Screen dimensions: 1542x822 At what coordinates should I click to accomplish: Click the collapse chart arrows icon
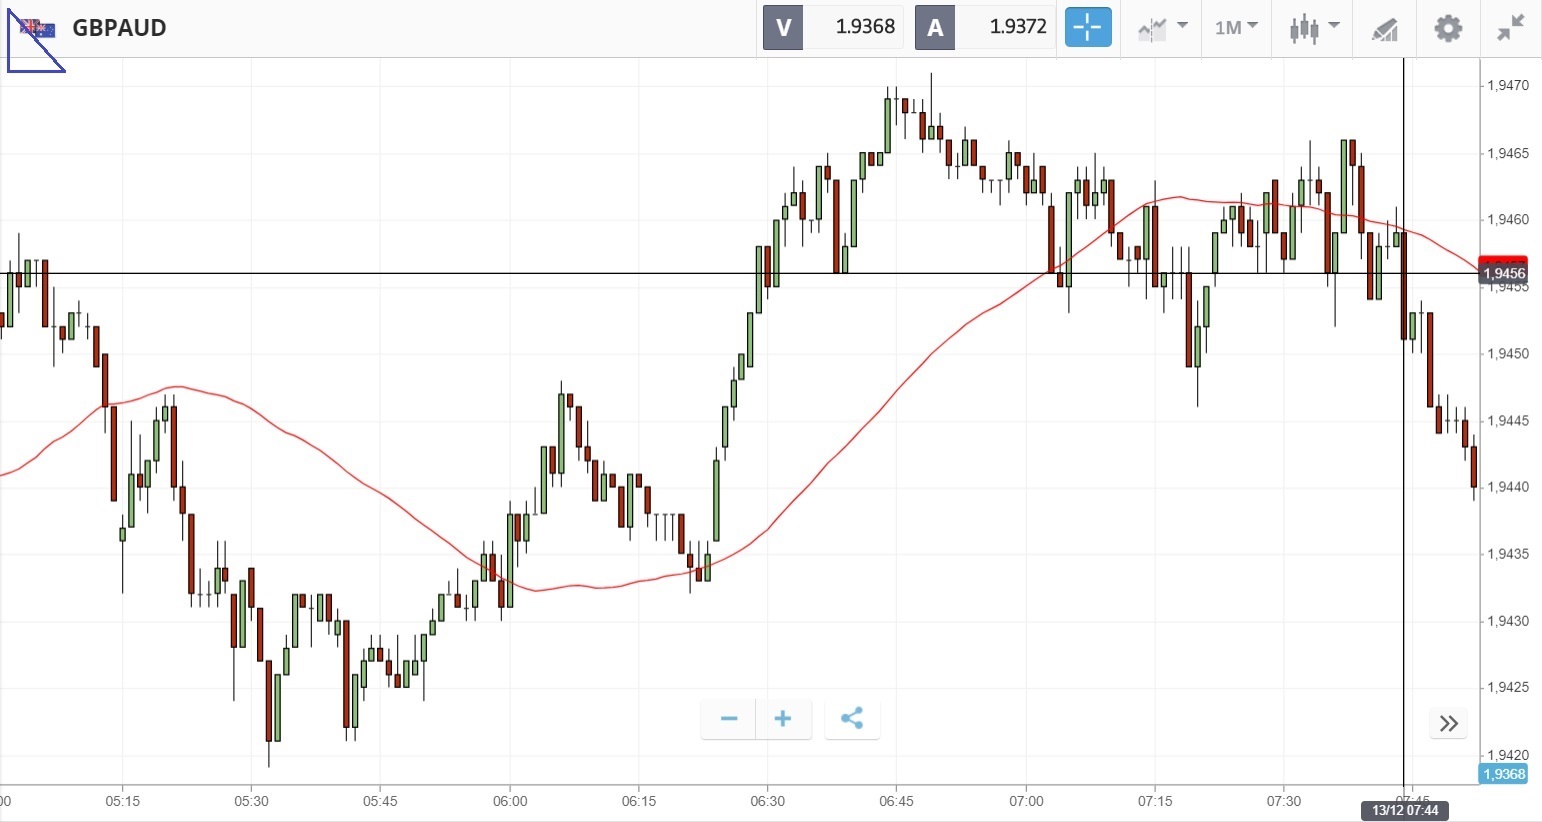point(1511,28)
